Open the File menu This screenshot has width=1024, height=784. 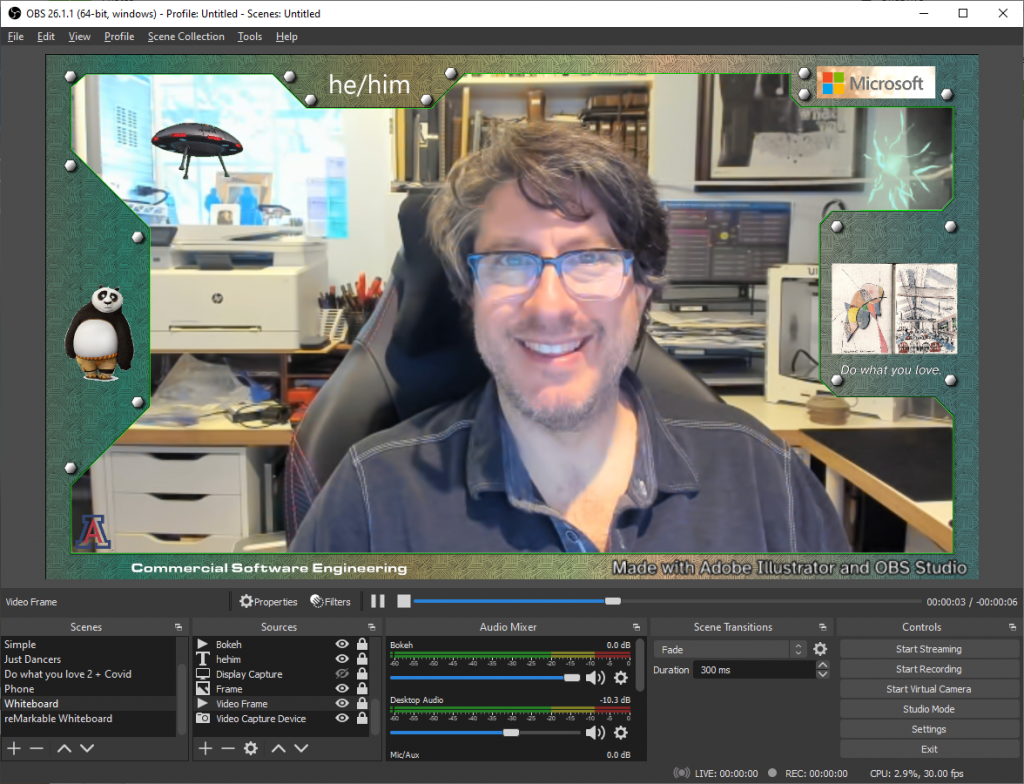[x=16, y=37]
